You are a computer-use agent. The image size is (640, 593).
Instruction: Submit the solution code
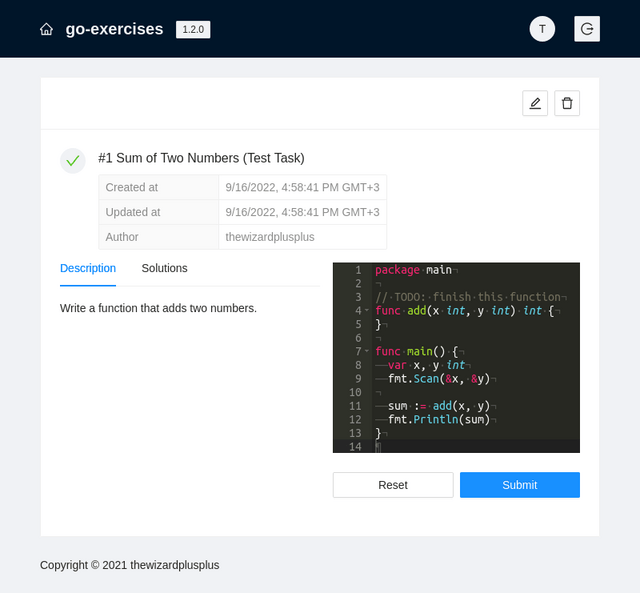pyautogui.click(x=520, y=485)
